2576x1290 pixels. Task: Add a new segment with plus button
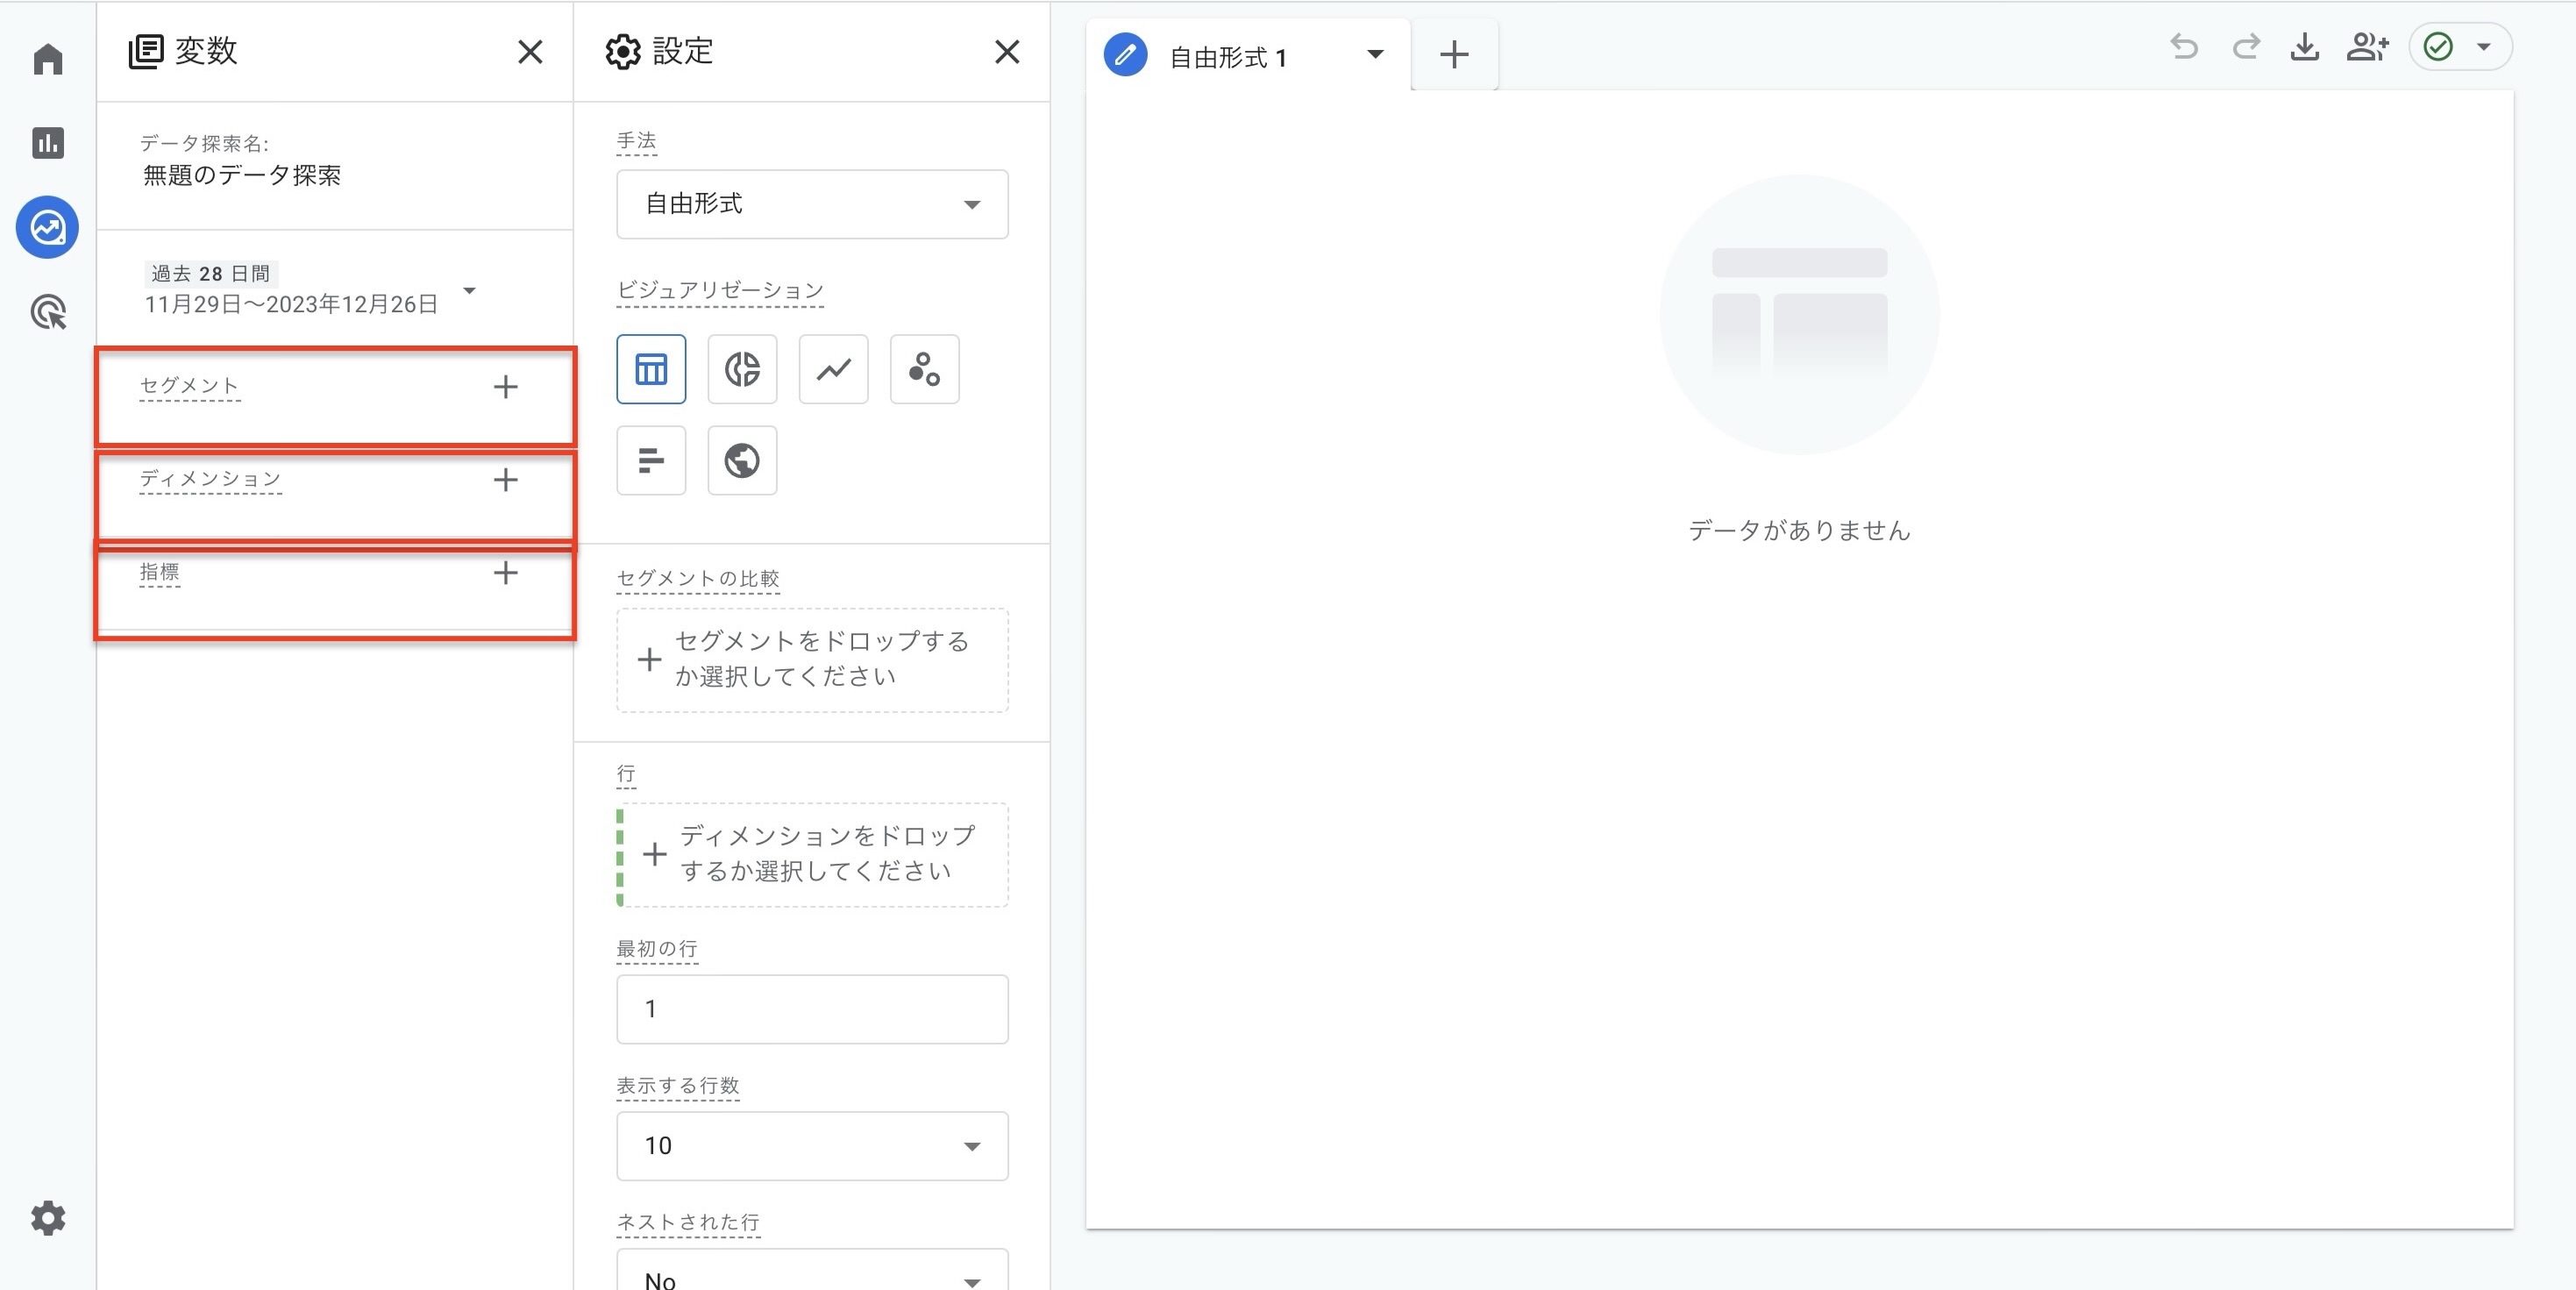[506, 387]
